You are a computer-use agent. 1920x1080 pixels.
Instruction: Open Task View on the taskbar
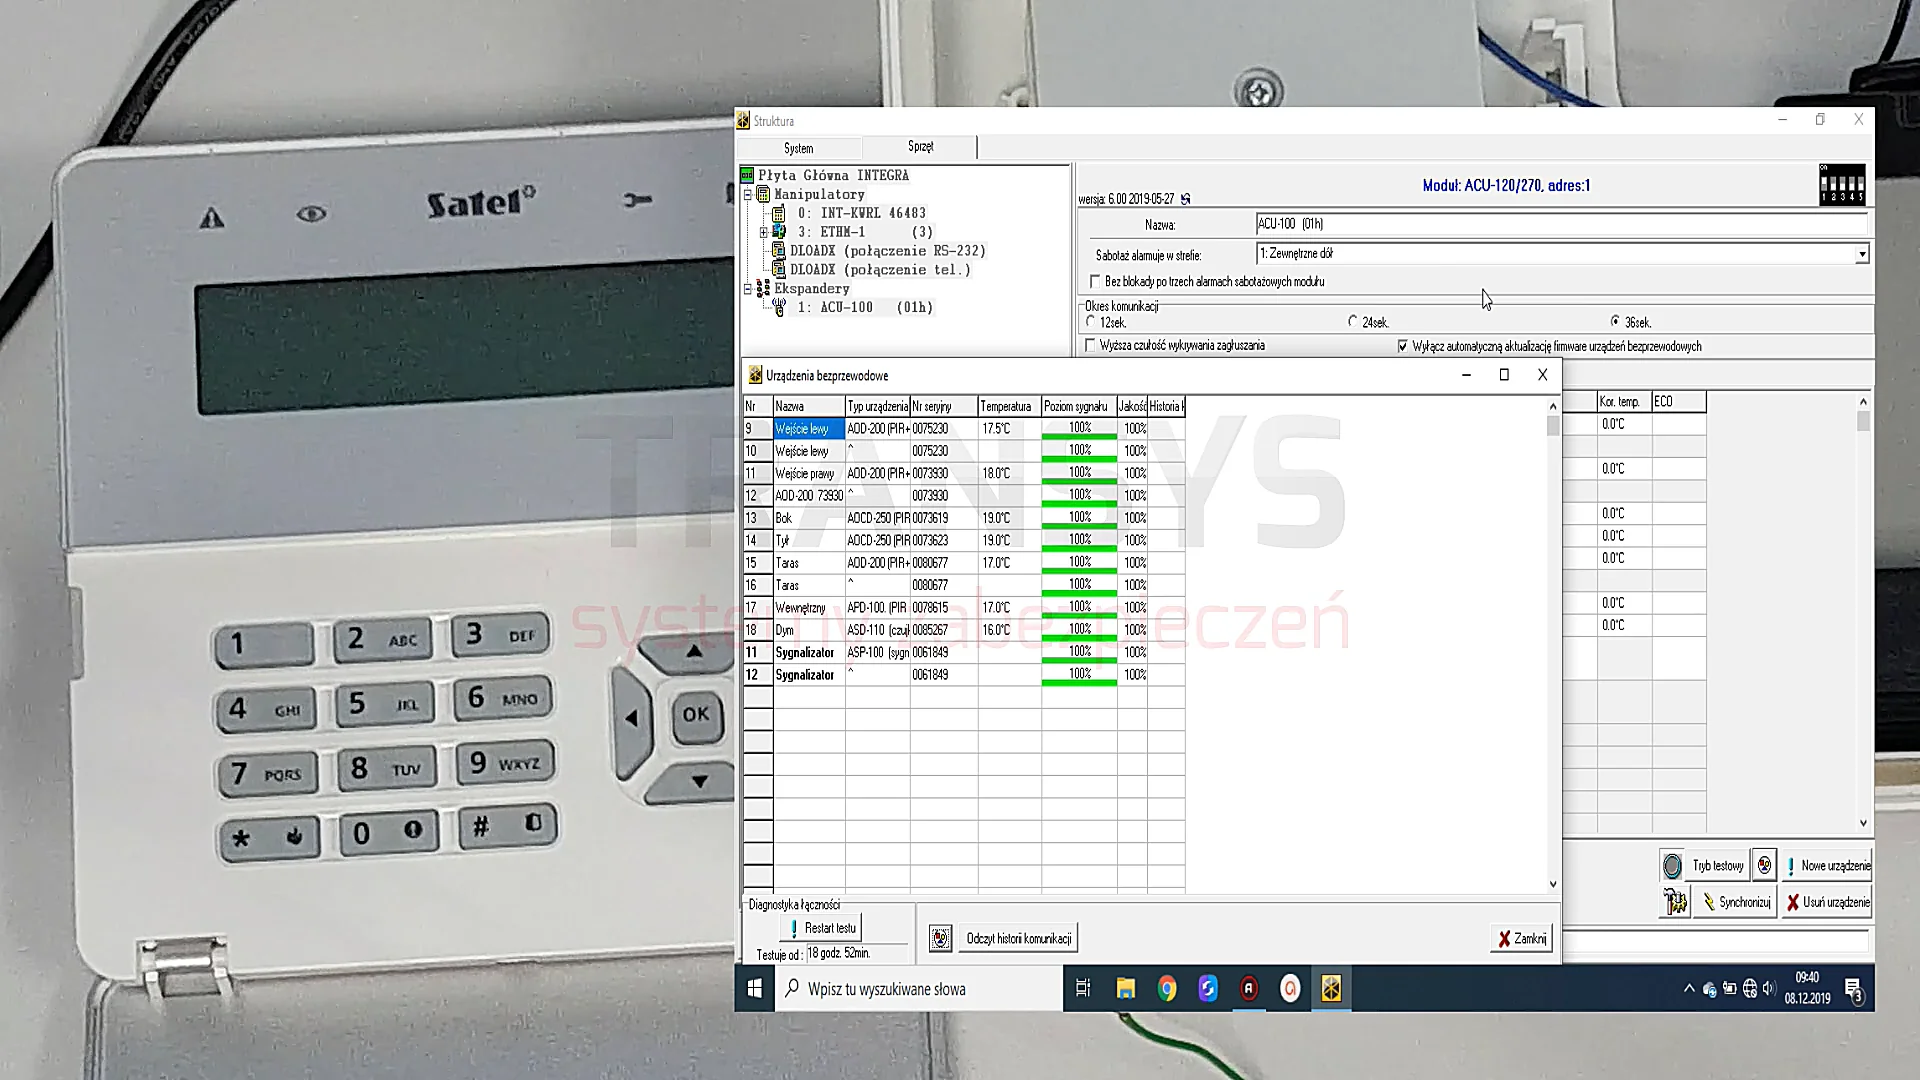(x=1083, y=989)
